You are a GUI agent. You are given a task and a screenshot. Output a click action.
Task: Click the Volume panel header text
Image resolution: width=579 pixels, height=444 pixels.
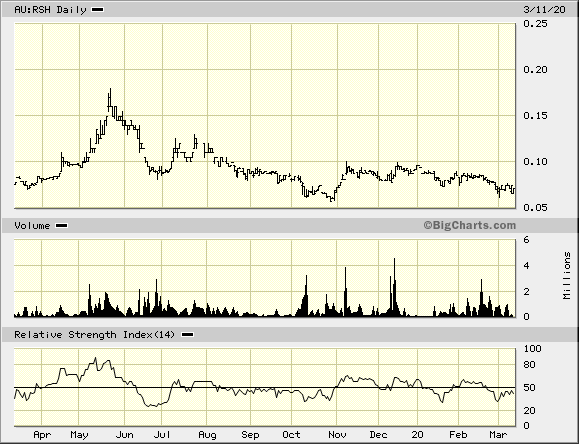(32, 225)
